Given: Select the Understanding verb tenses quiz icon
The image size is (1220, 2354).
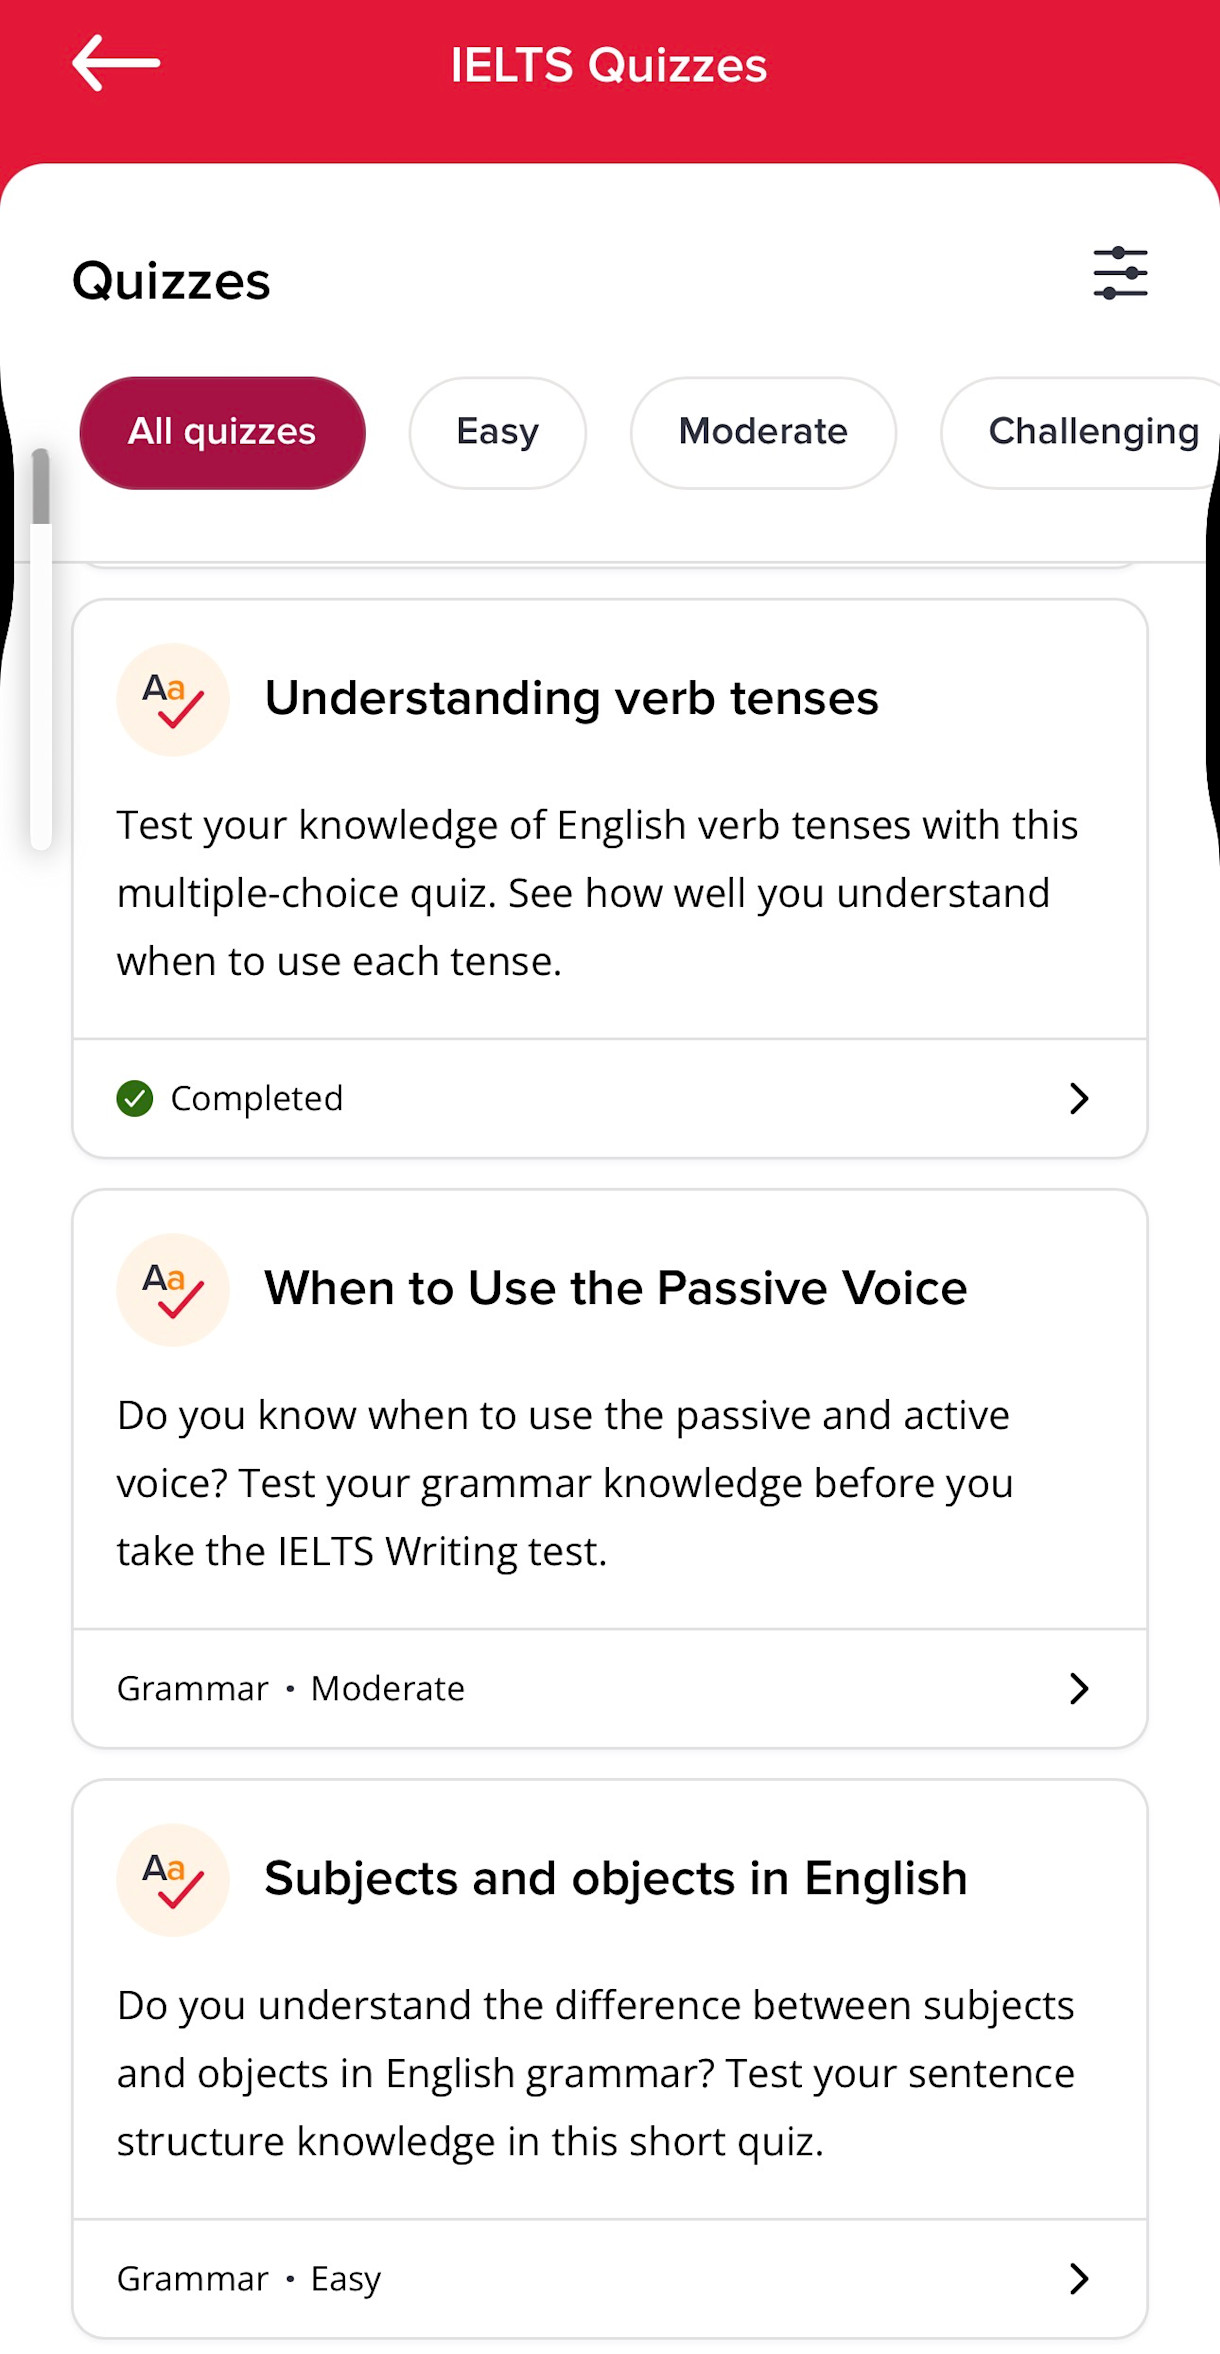Looking at the screenshot, I should [172, 700].
